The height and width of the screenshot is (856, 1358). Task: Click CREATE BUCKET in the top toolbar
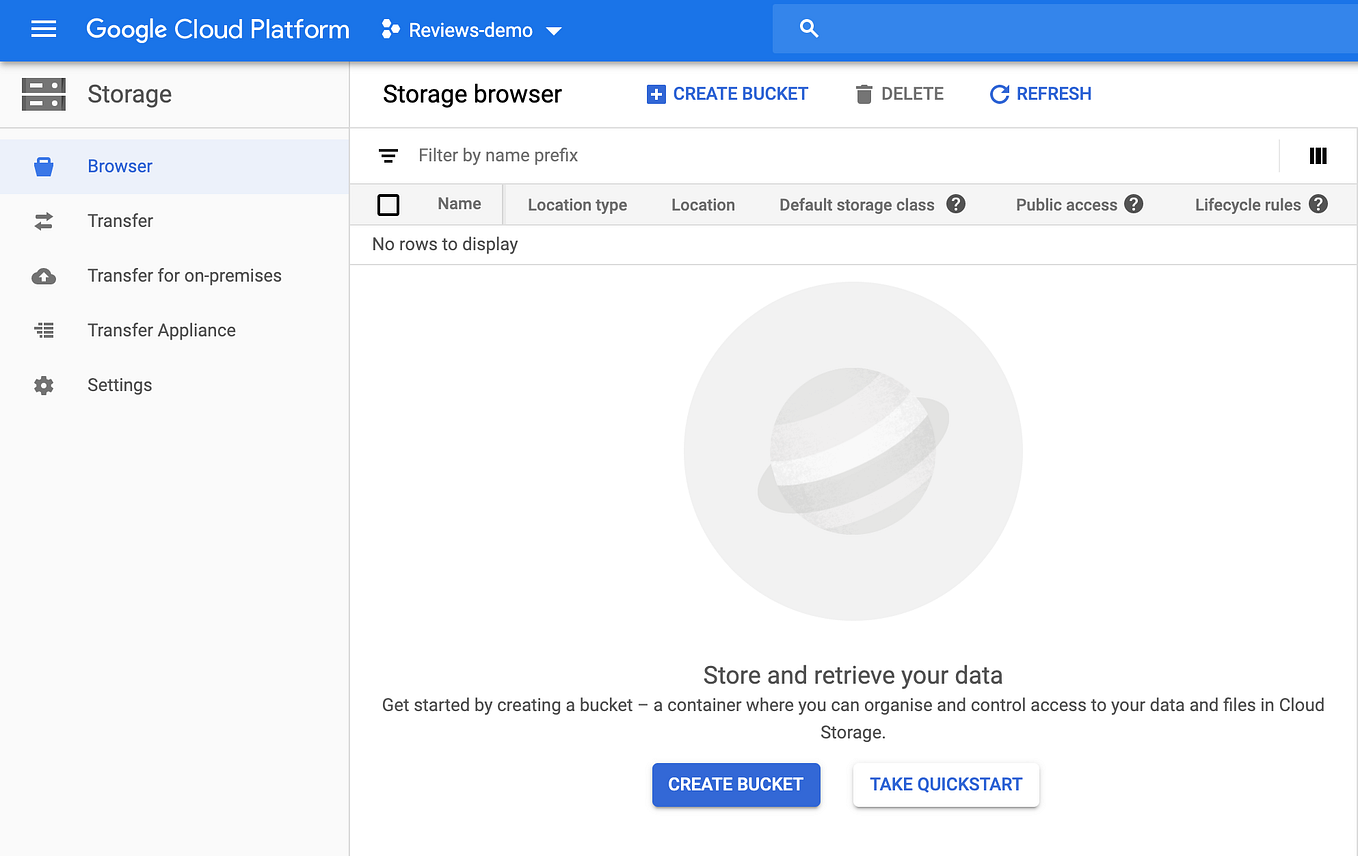pyautogui.click(x=727, y=94)
